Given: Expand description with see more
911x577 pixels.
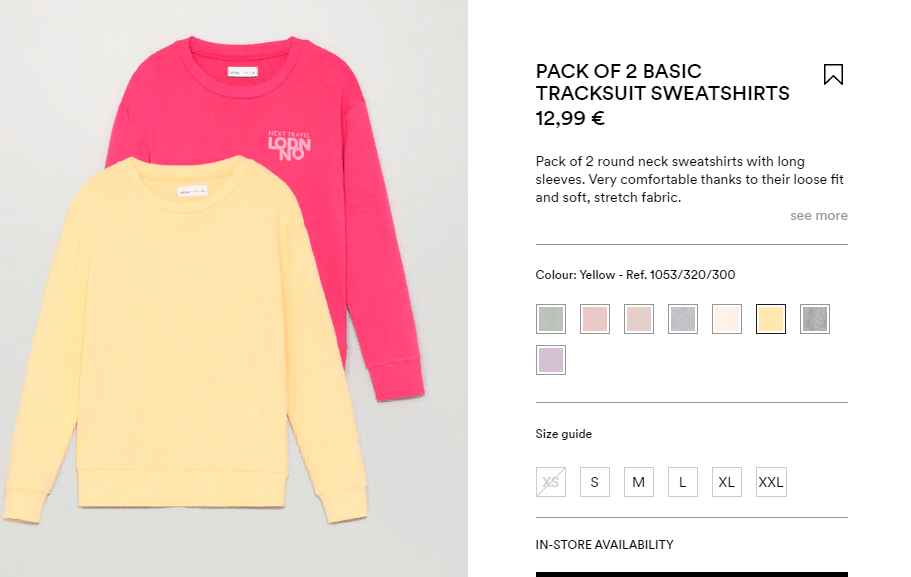Looking at the screenshot, I should (819, 216).
